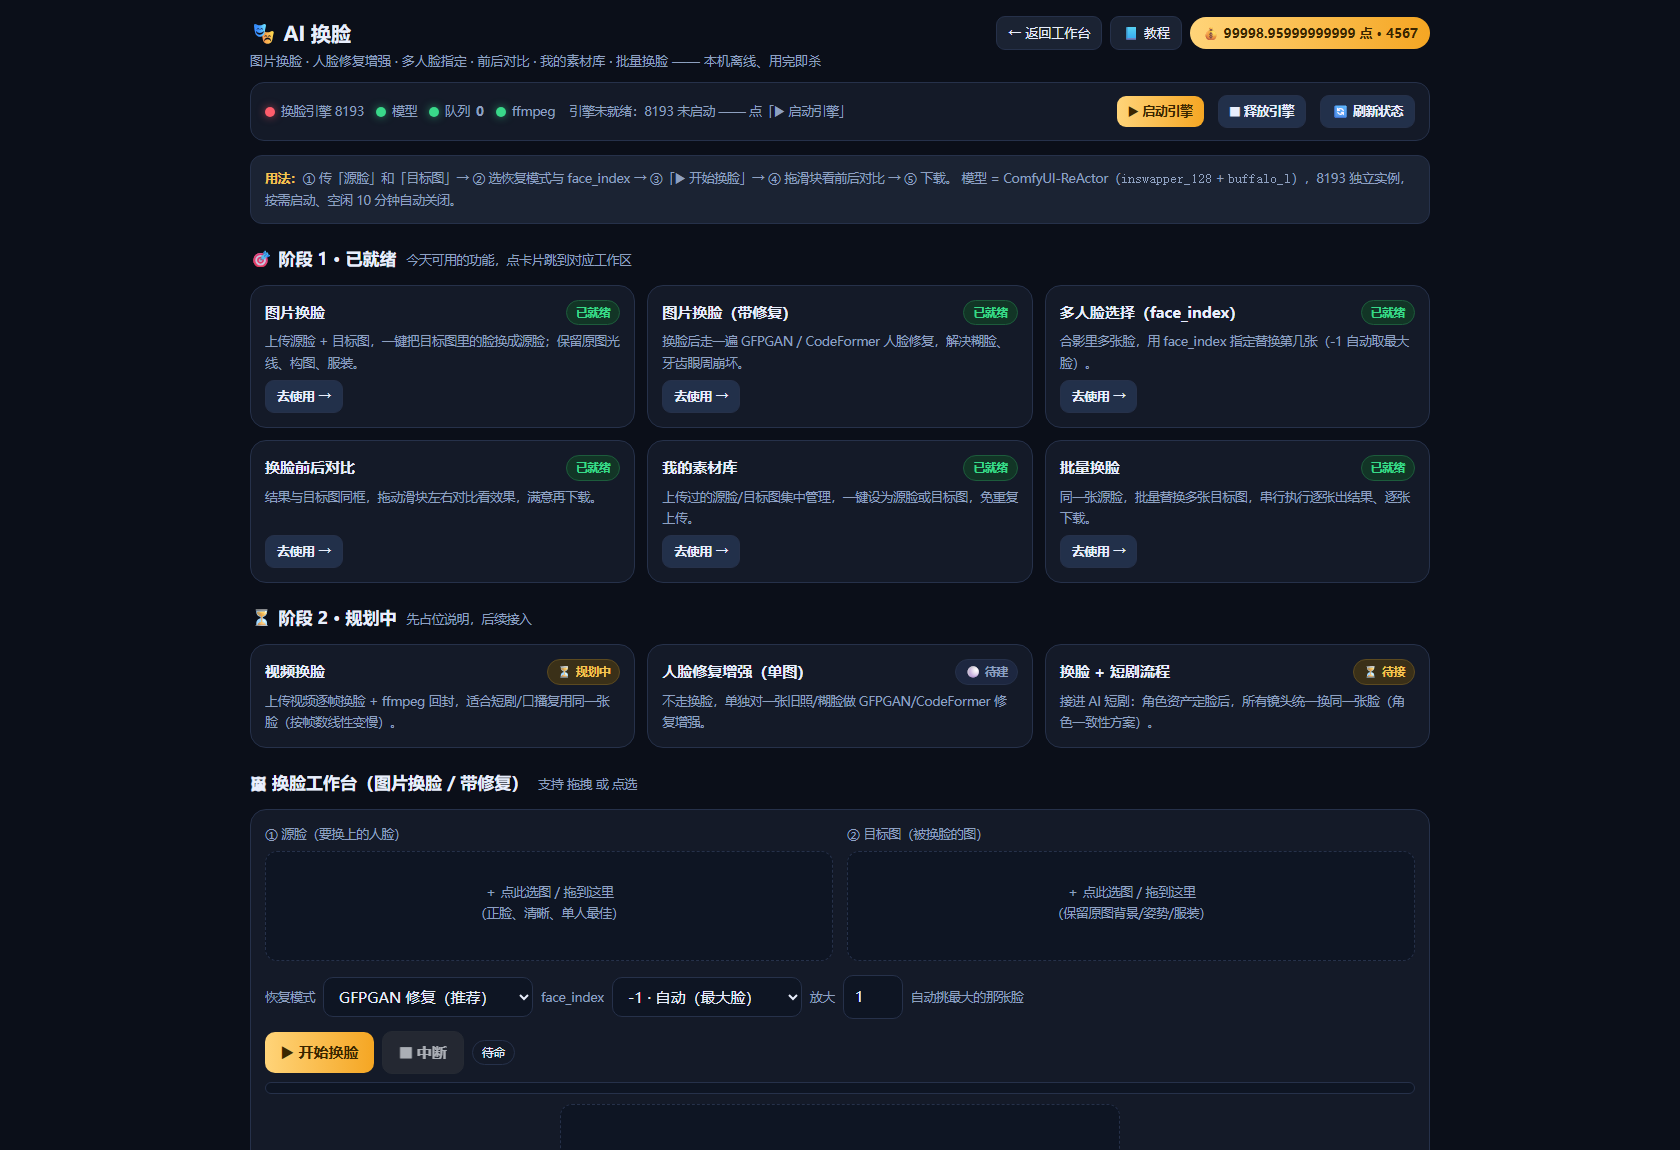
Task: Click the red status dot beside 换脸引擎 8193
Action: click(270, 112)
